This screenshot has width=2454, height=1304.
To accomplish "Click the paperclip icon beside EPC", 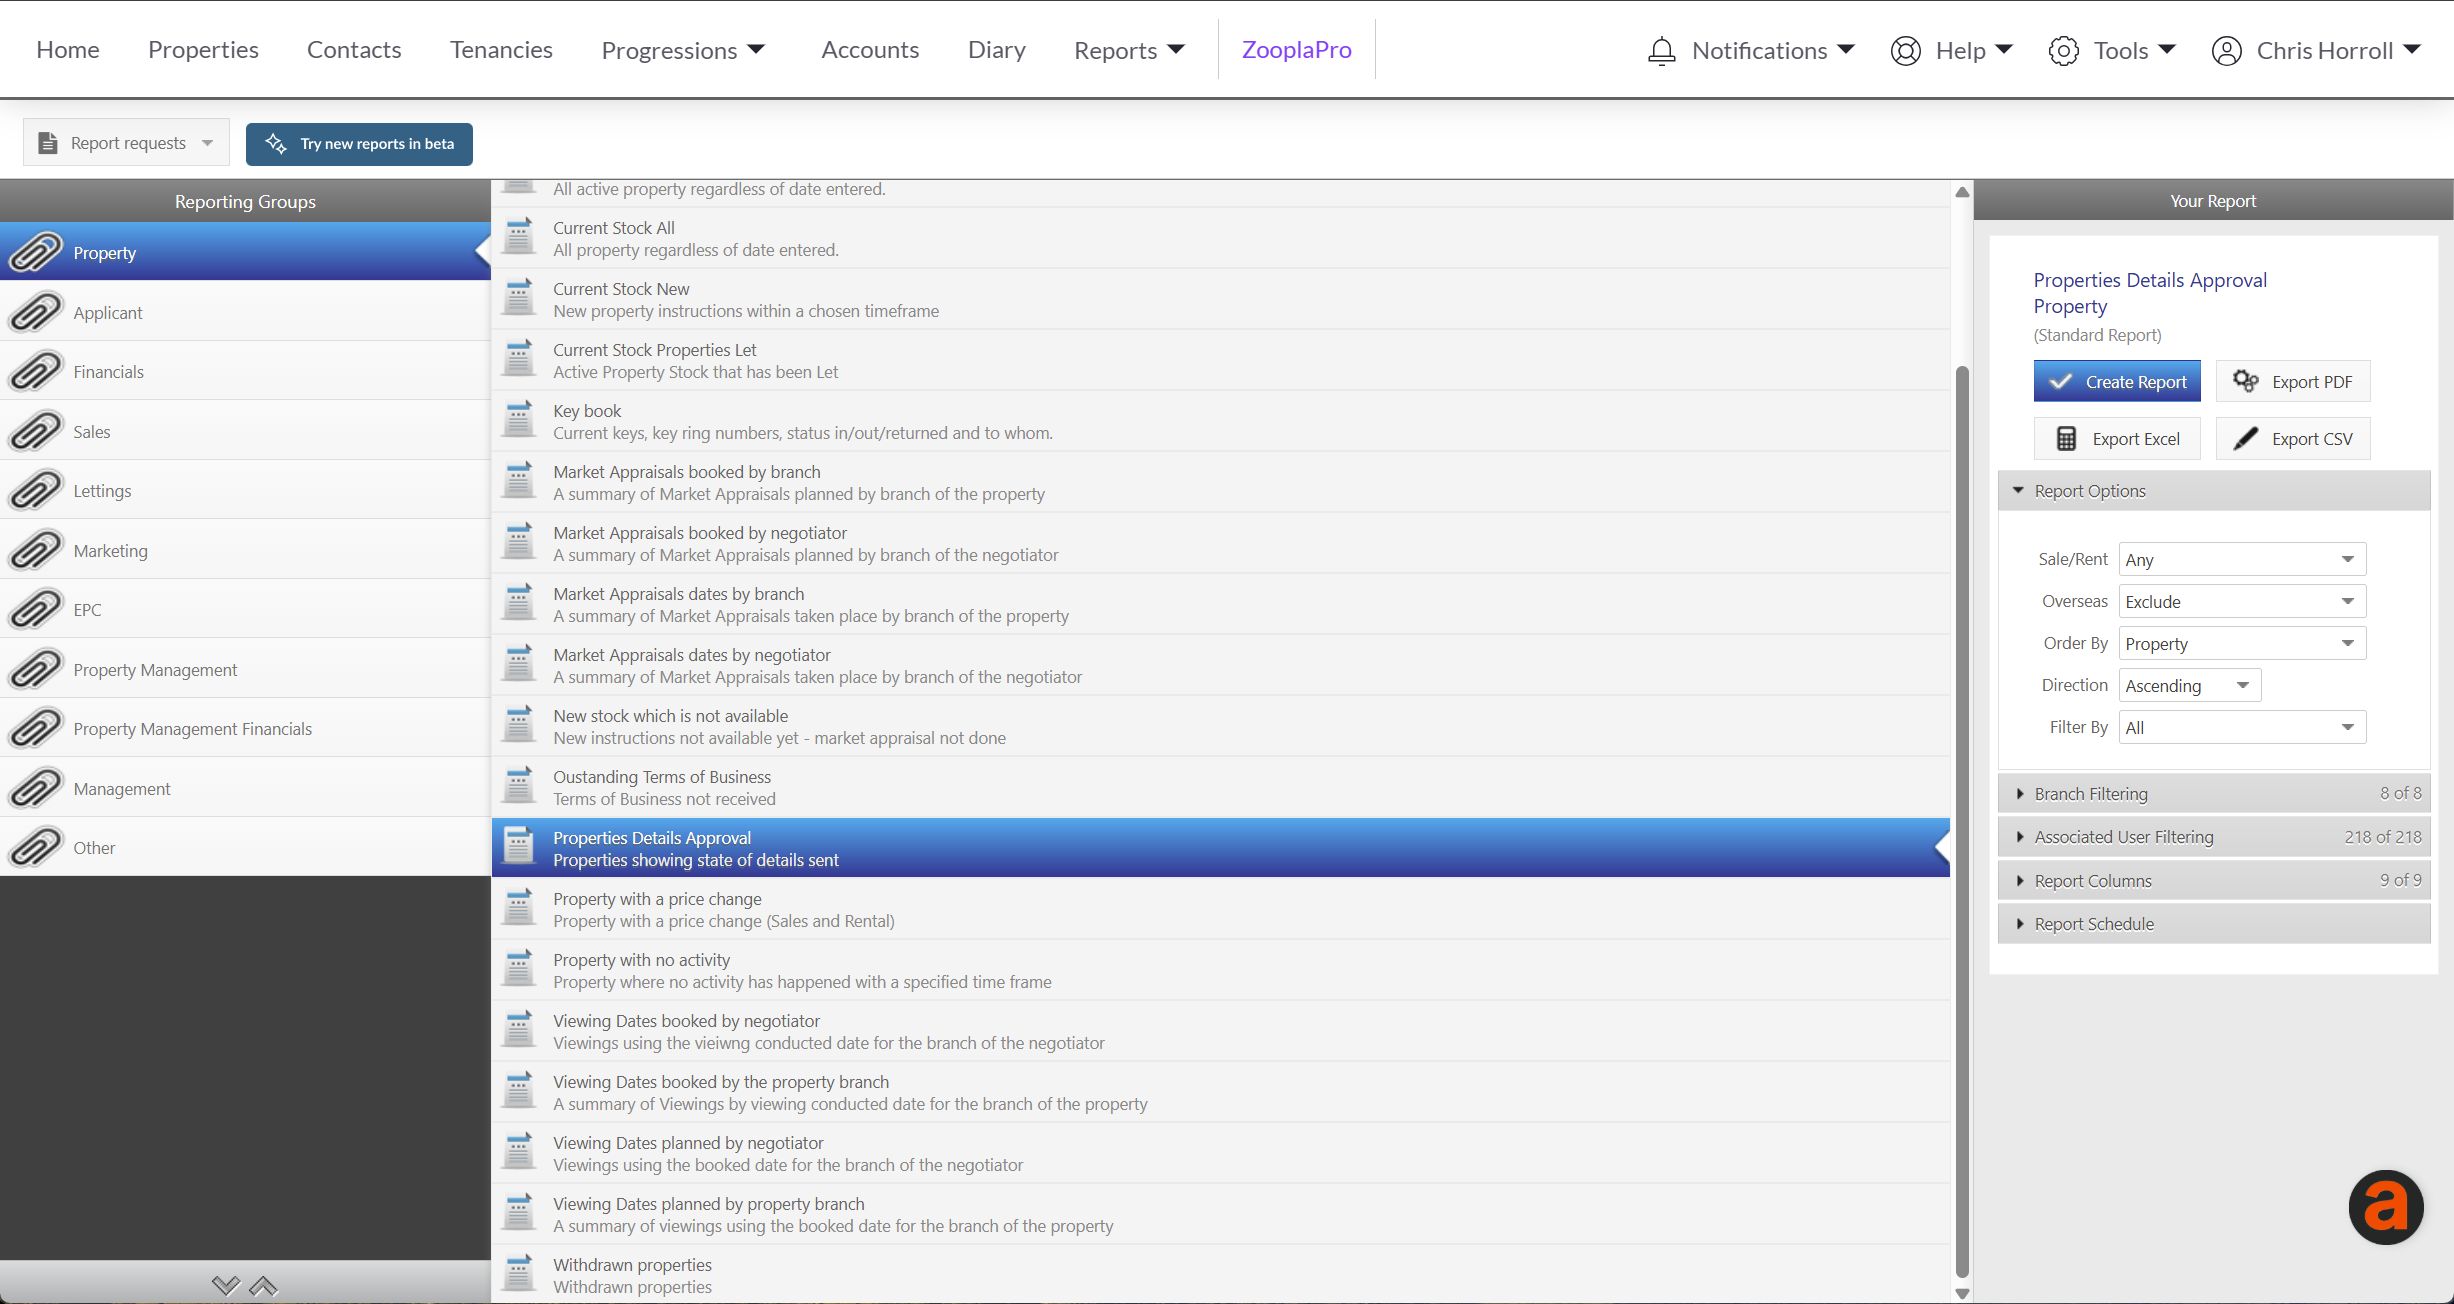I will pos(36,609).
